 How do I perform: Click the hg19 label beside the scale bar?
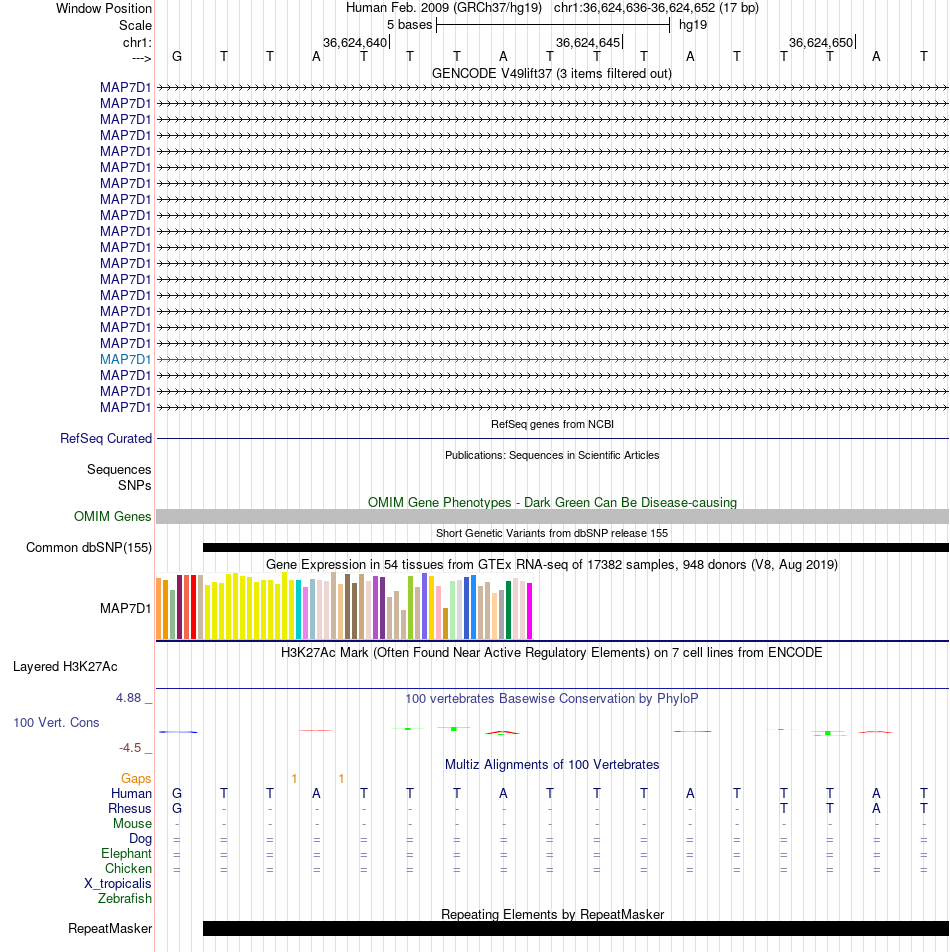pyautogui.click(x=693, y=25)
